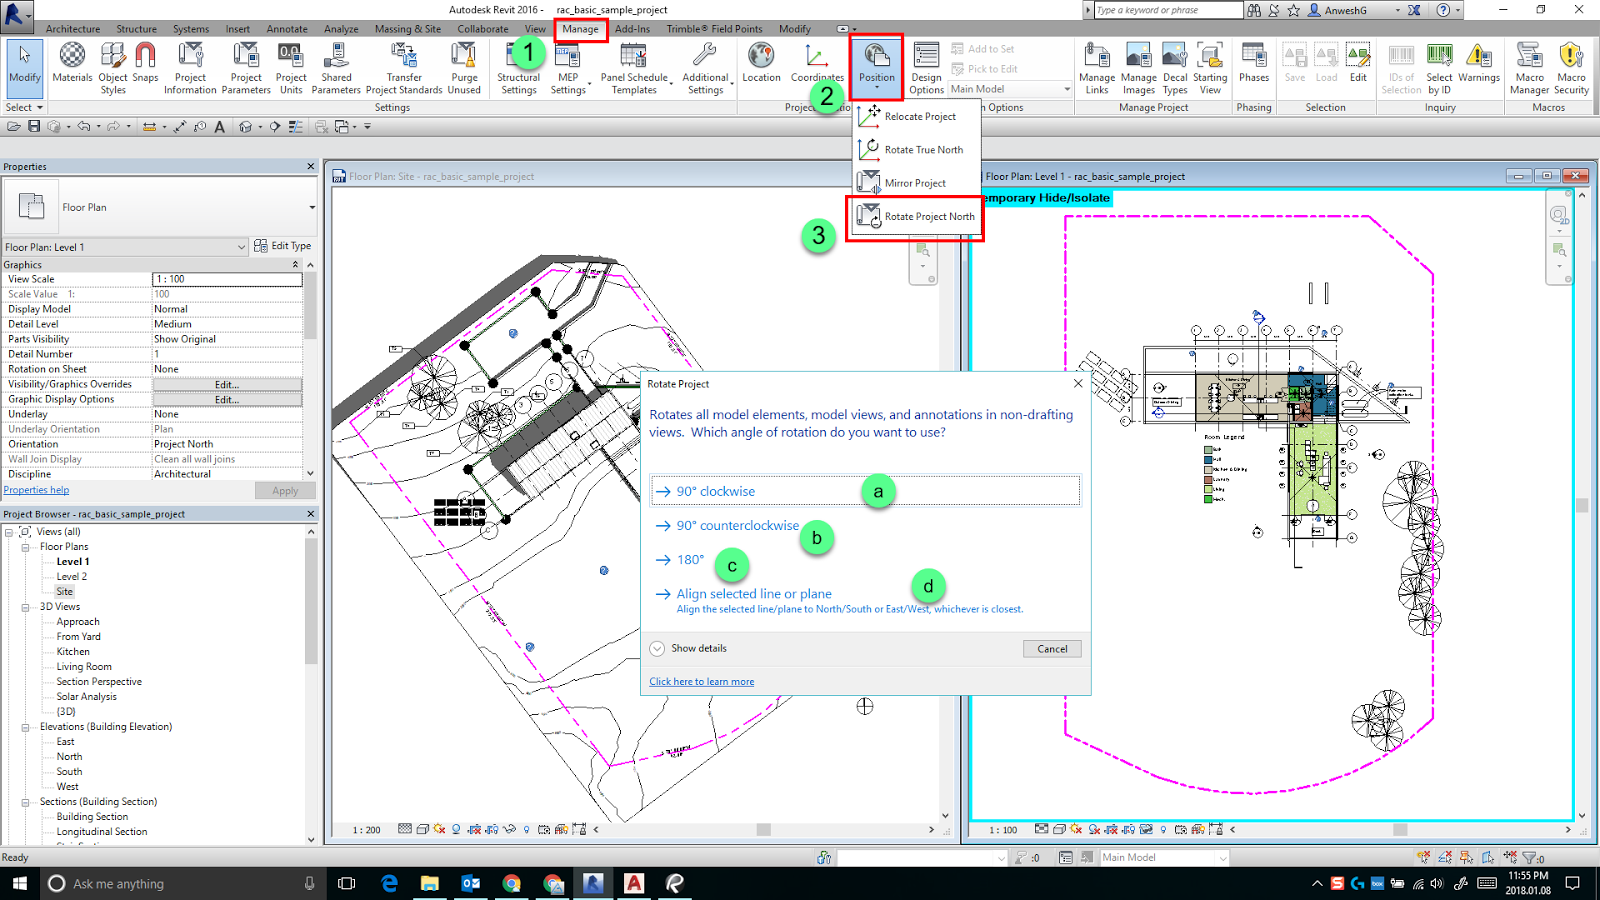Viewport: 1600px width, 900px height.
Task: Open the Phases dialog
Action: (x=1254, y=62)
